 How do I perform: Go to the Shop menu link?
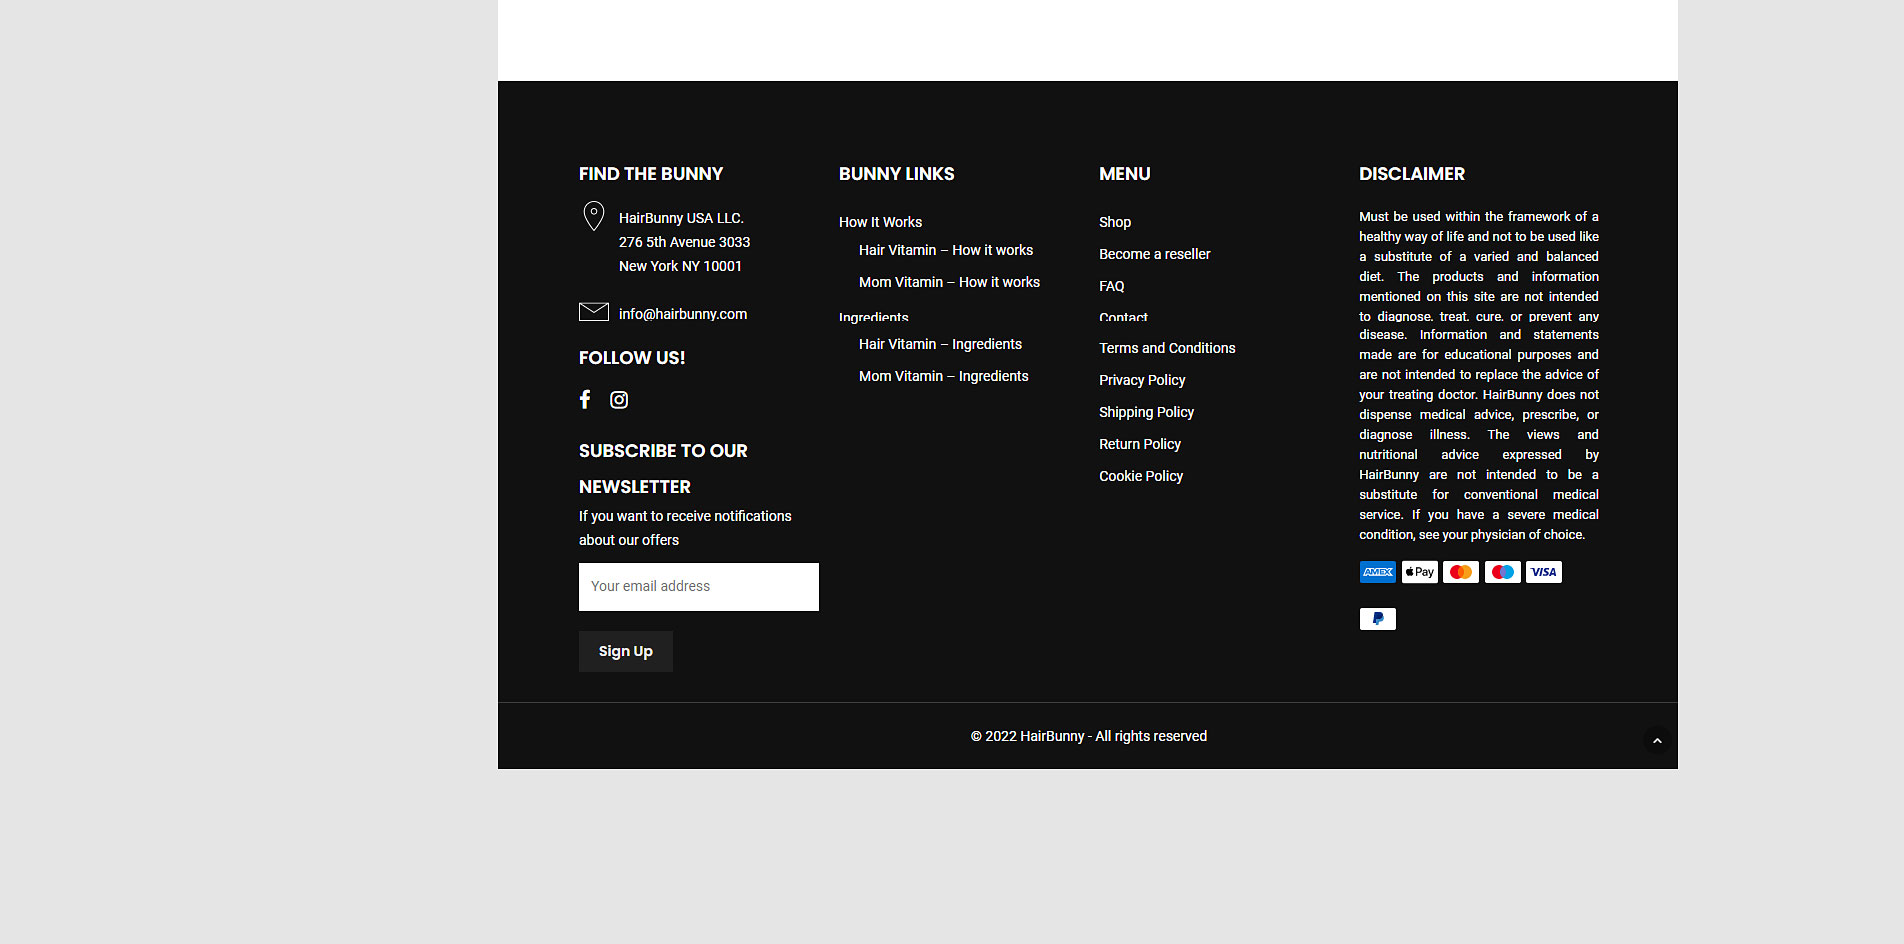[x=1115, y=222]
